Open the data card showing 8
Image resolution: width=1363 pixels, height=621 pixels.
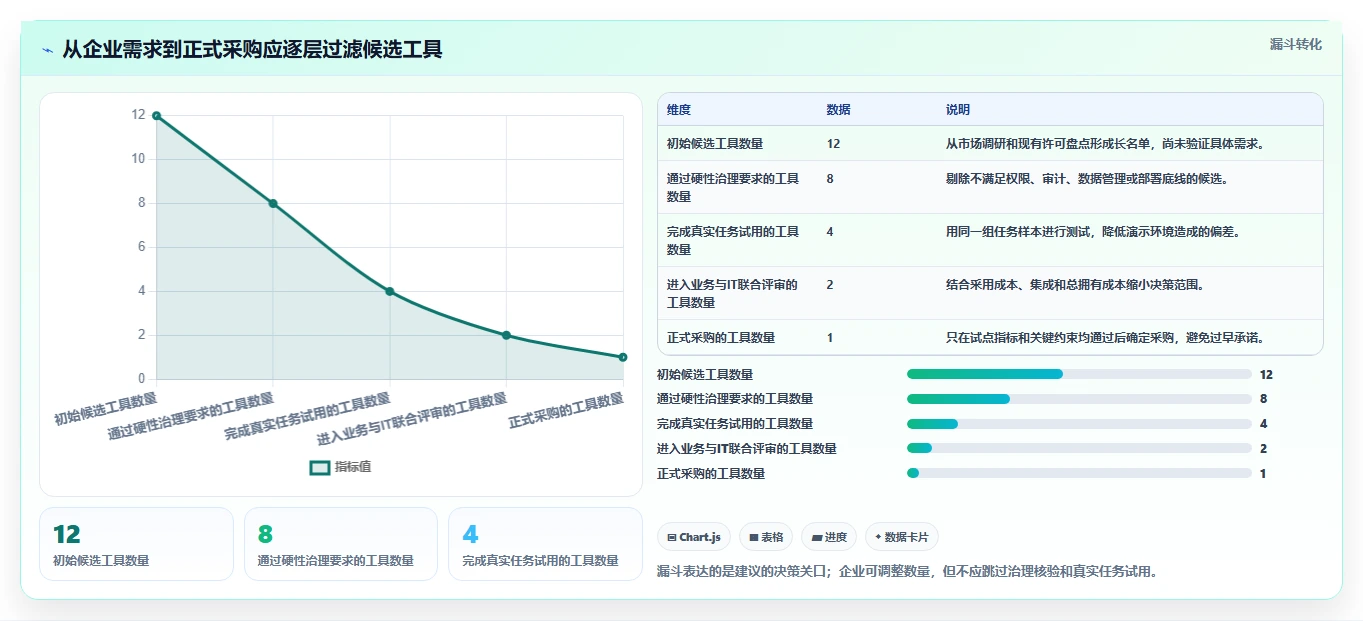[x=341, y=544]
